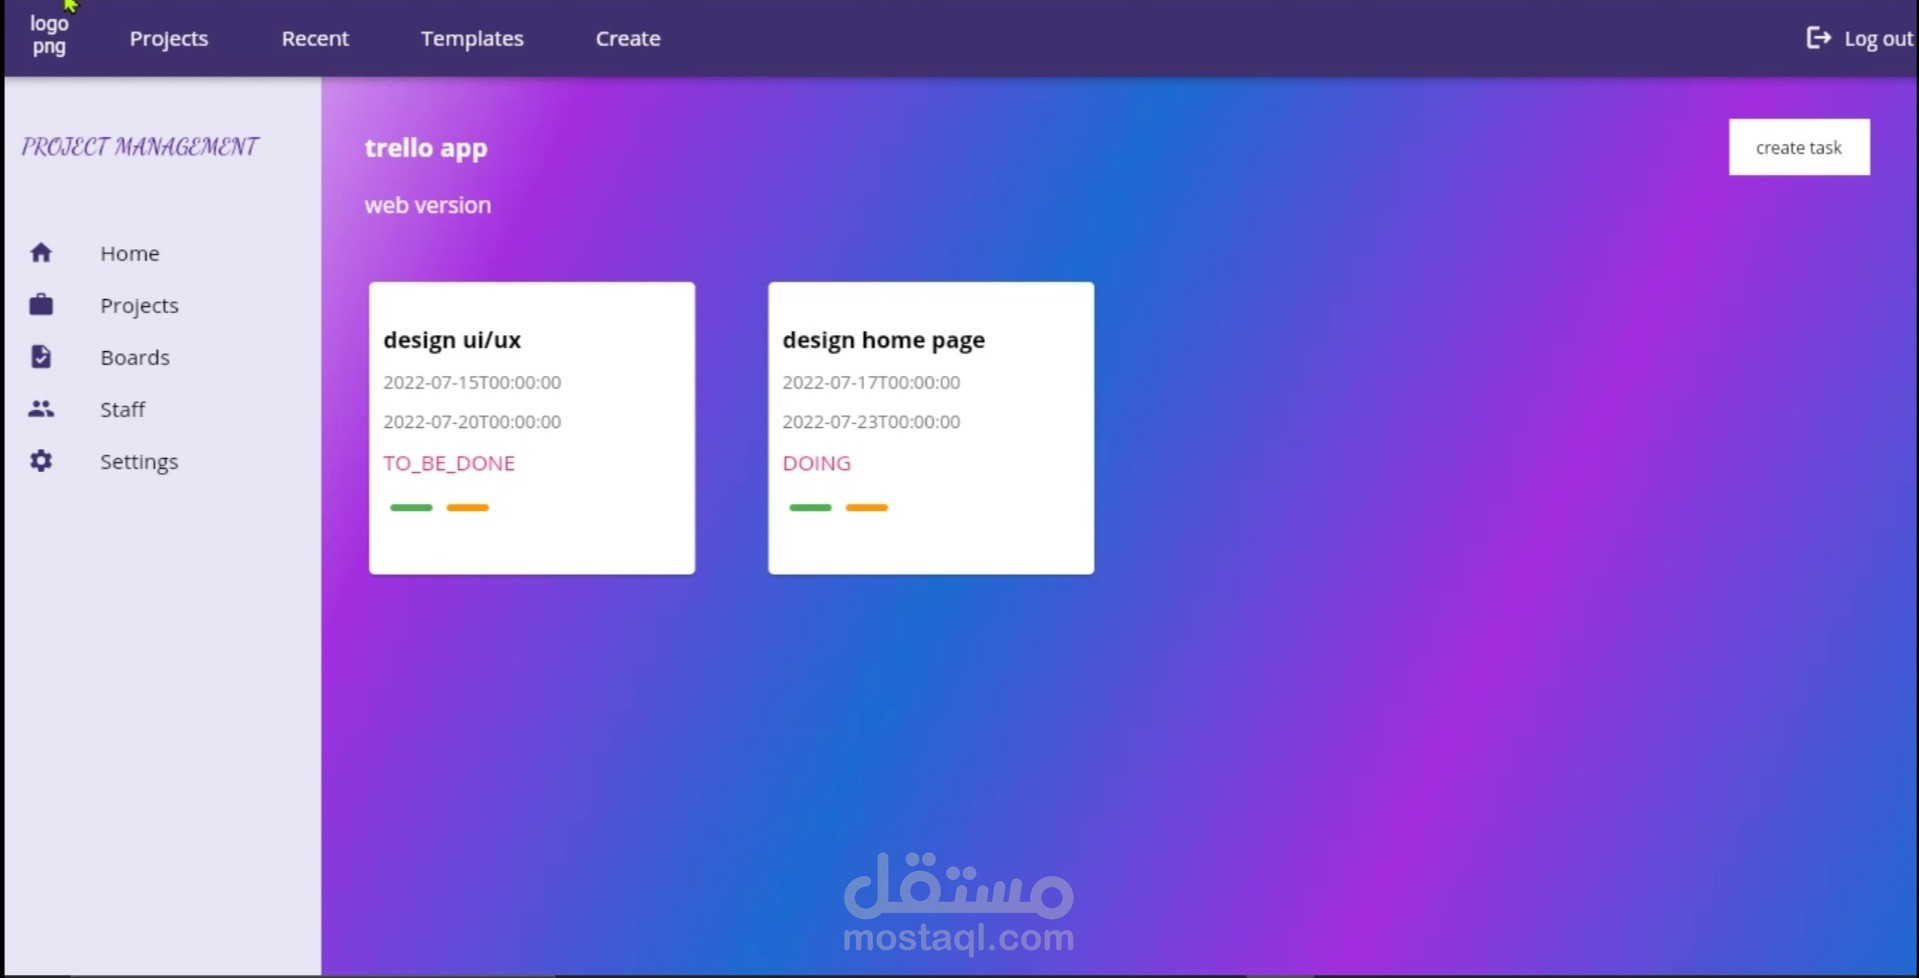Open Staff label in the sidebar

(x=123, y=409)
